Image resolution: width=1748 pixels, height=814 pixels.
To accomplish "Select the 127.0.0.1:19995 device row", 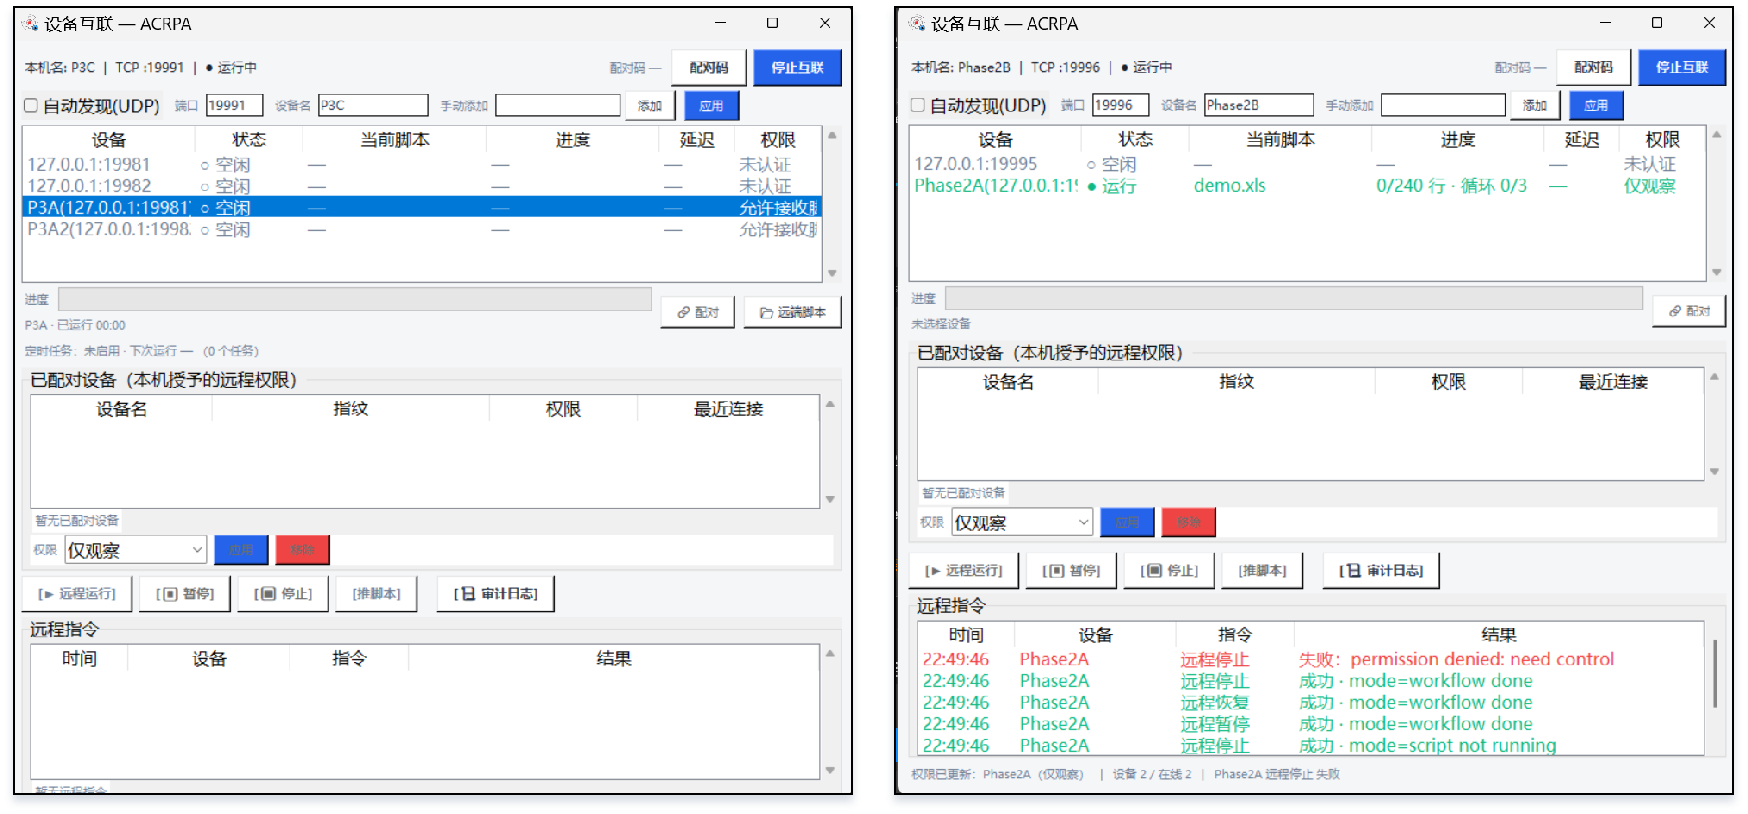I will (x=1307, y=164).
